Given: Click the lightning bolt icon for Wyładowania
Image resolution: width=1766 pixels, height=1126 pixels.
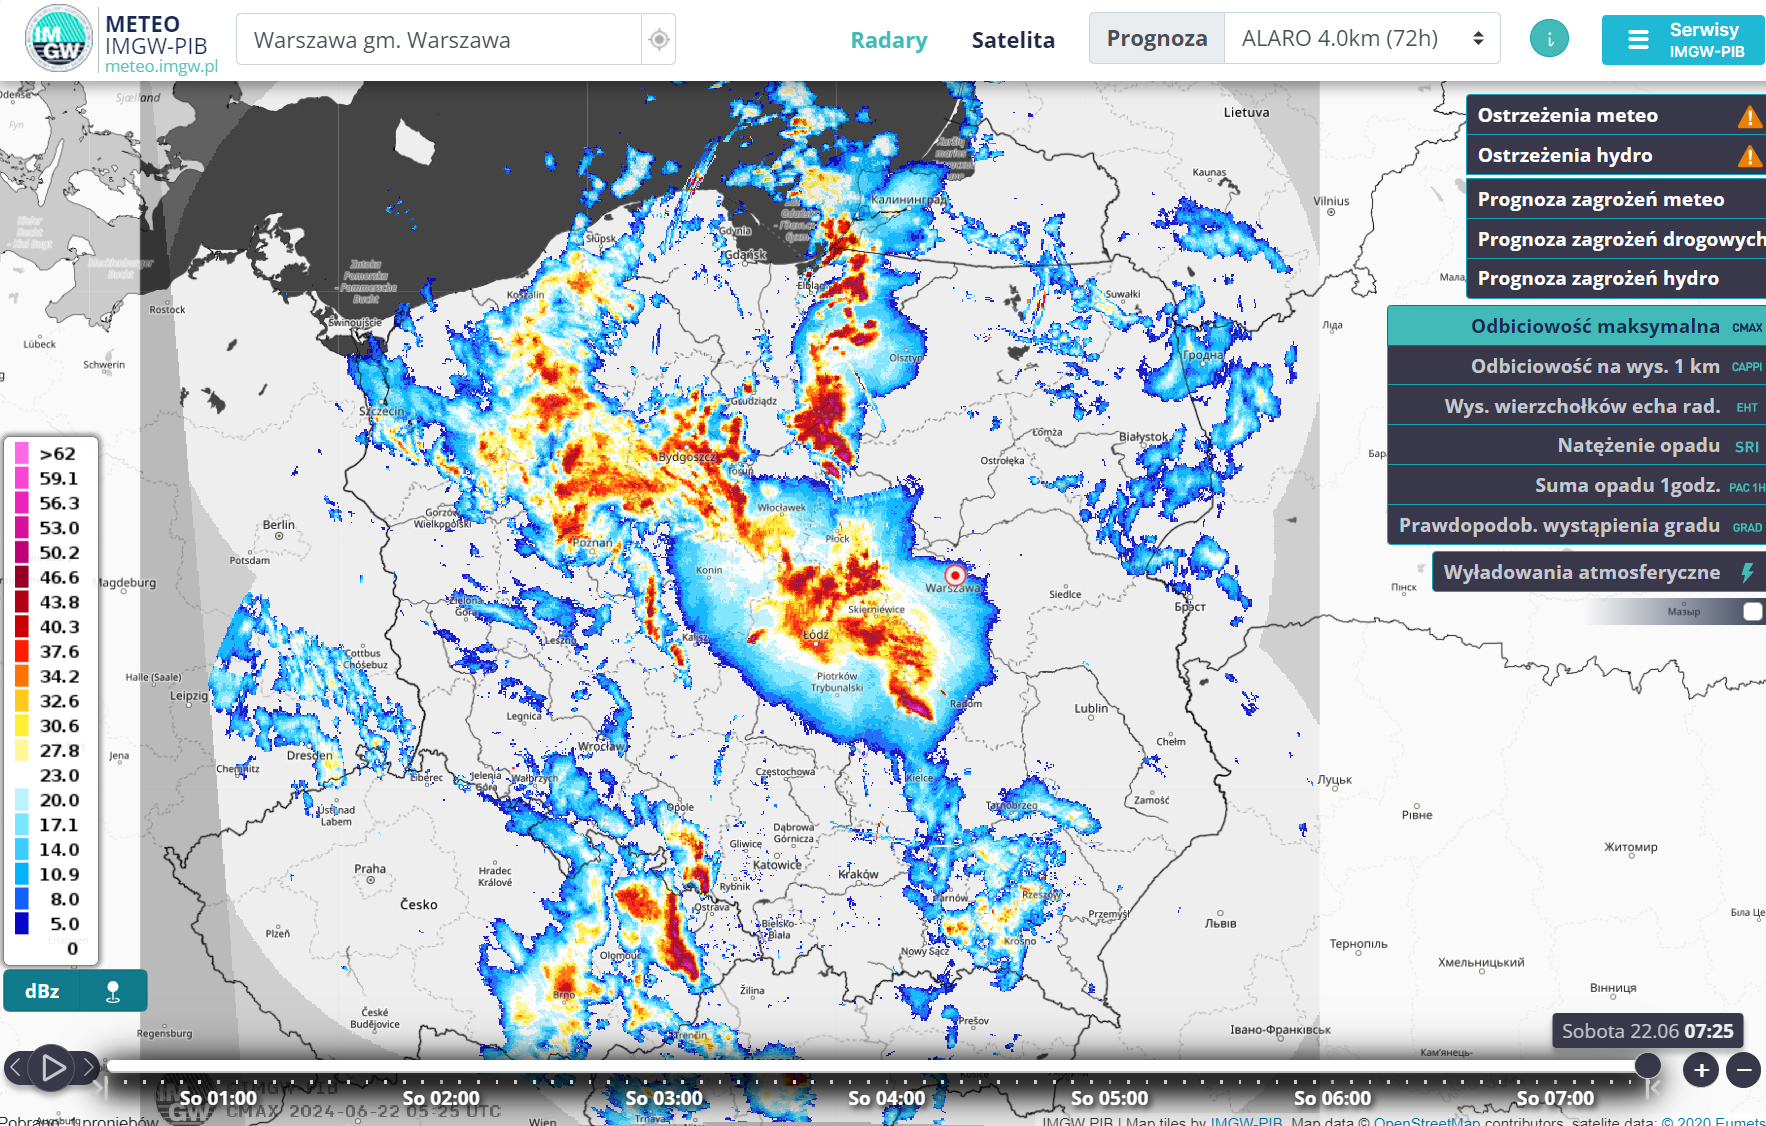Looking at the screenshot, I should click(1747, 572).
